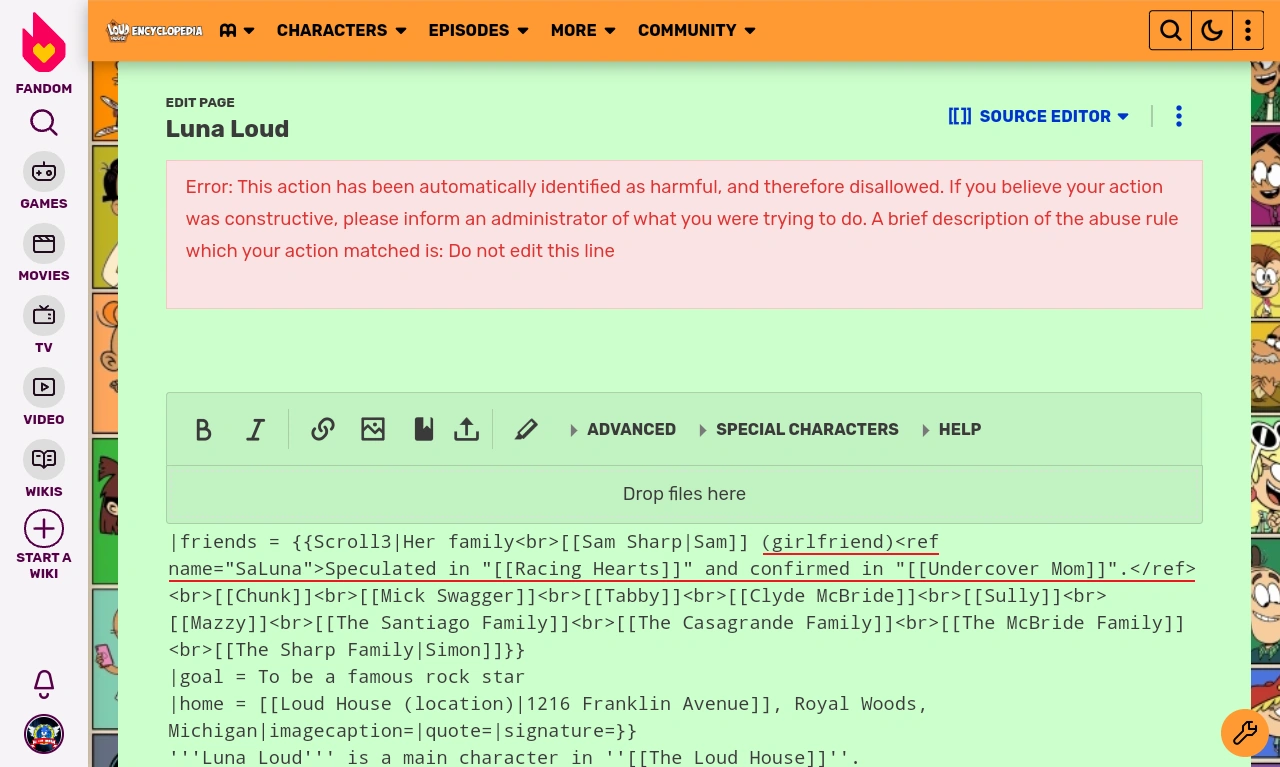1280x767 pixels.
Task: Toggle bold formatting in the editor toolbar
Action: (204, 429)
